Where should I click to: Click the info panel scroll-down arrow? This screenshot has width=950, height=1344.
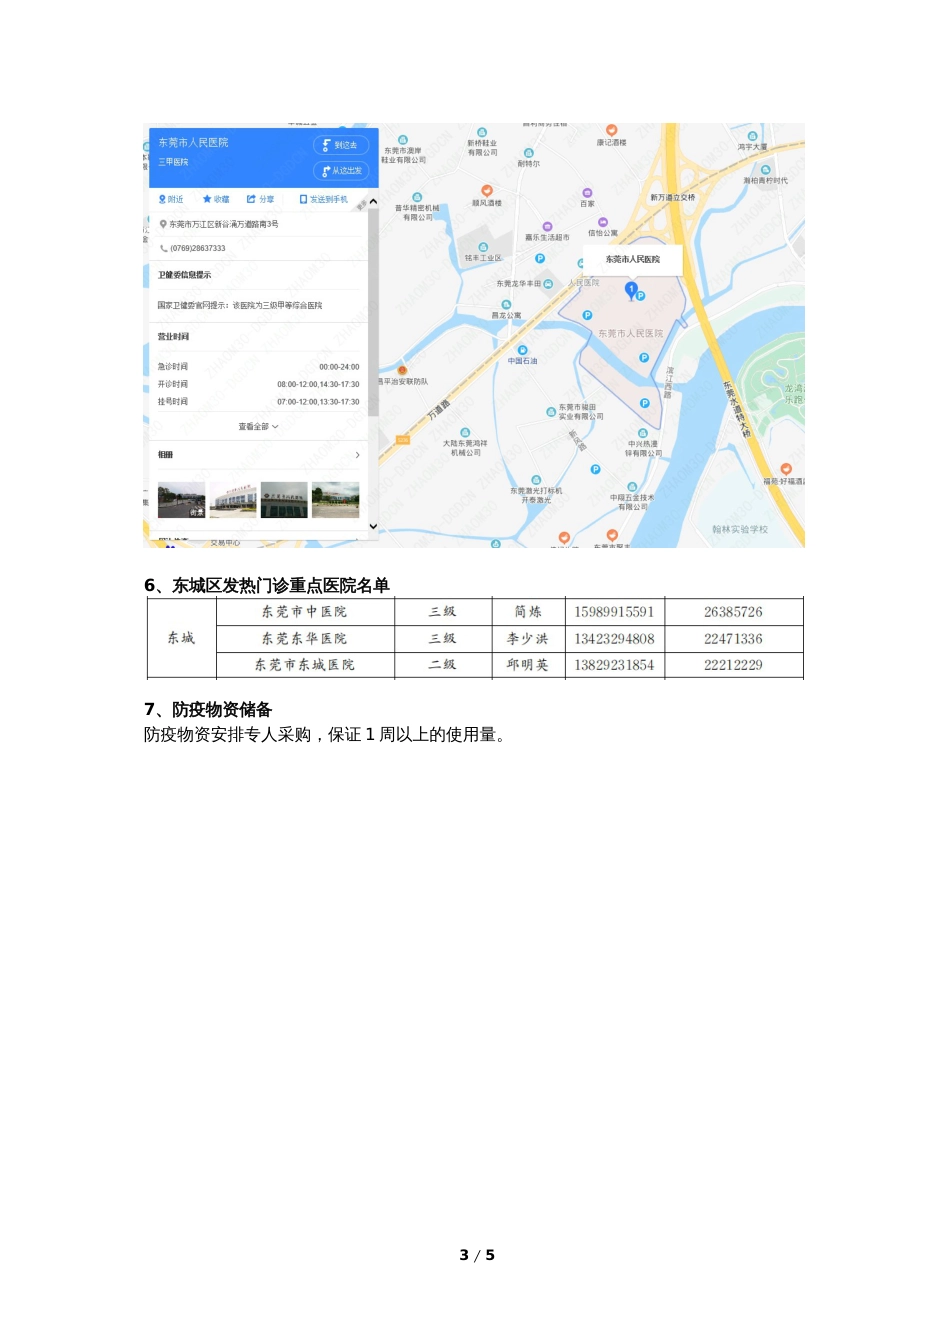pos(373,526)
